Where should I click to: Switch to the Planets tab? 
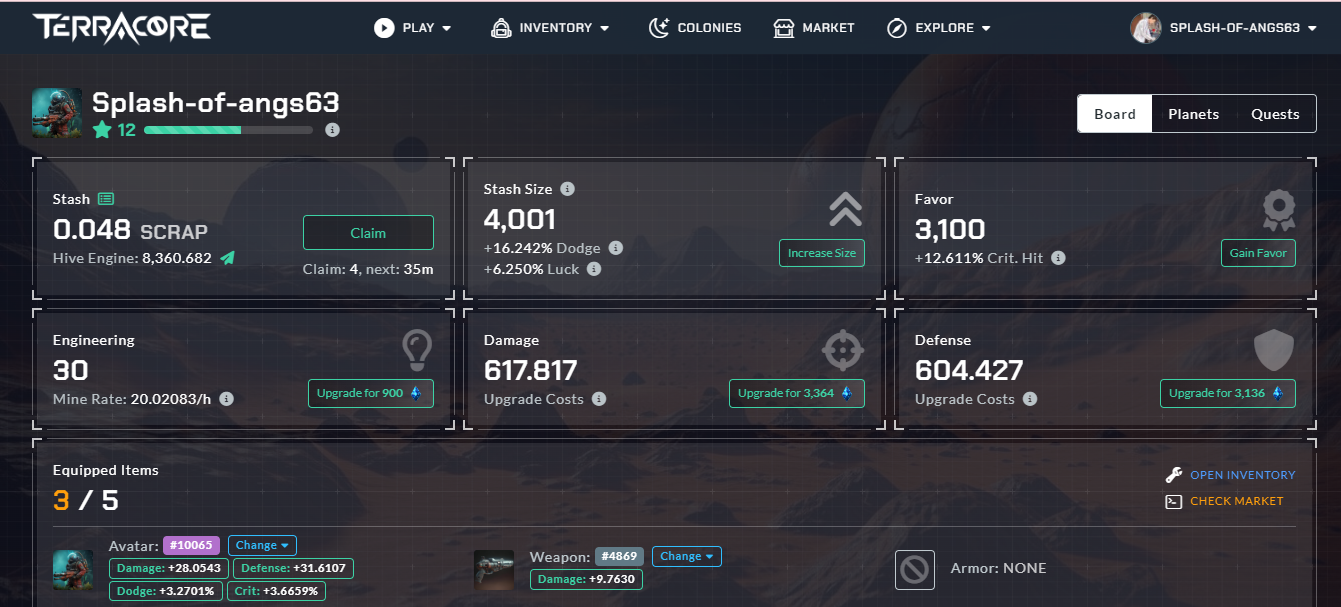pyautogui.click(x=1193, y=114)
